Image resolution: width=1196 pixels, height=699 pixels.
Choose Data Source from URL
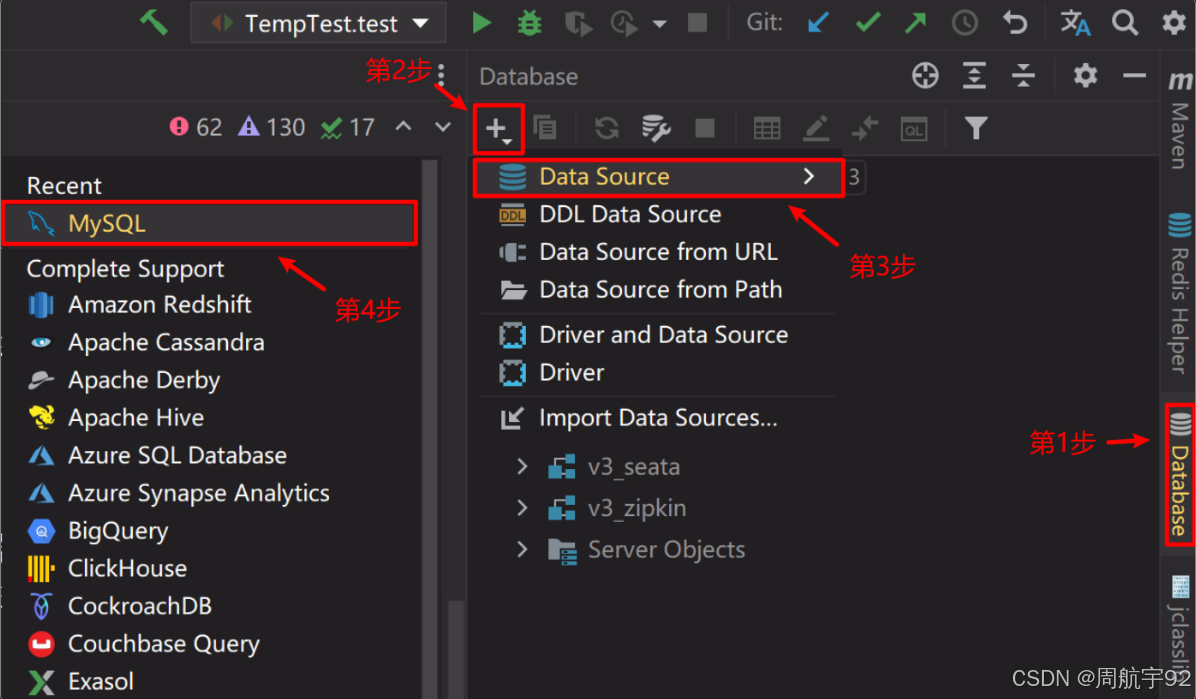tap(658, 252)
